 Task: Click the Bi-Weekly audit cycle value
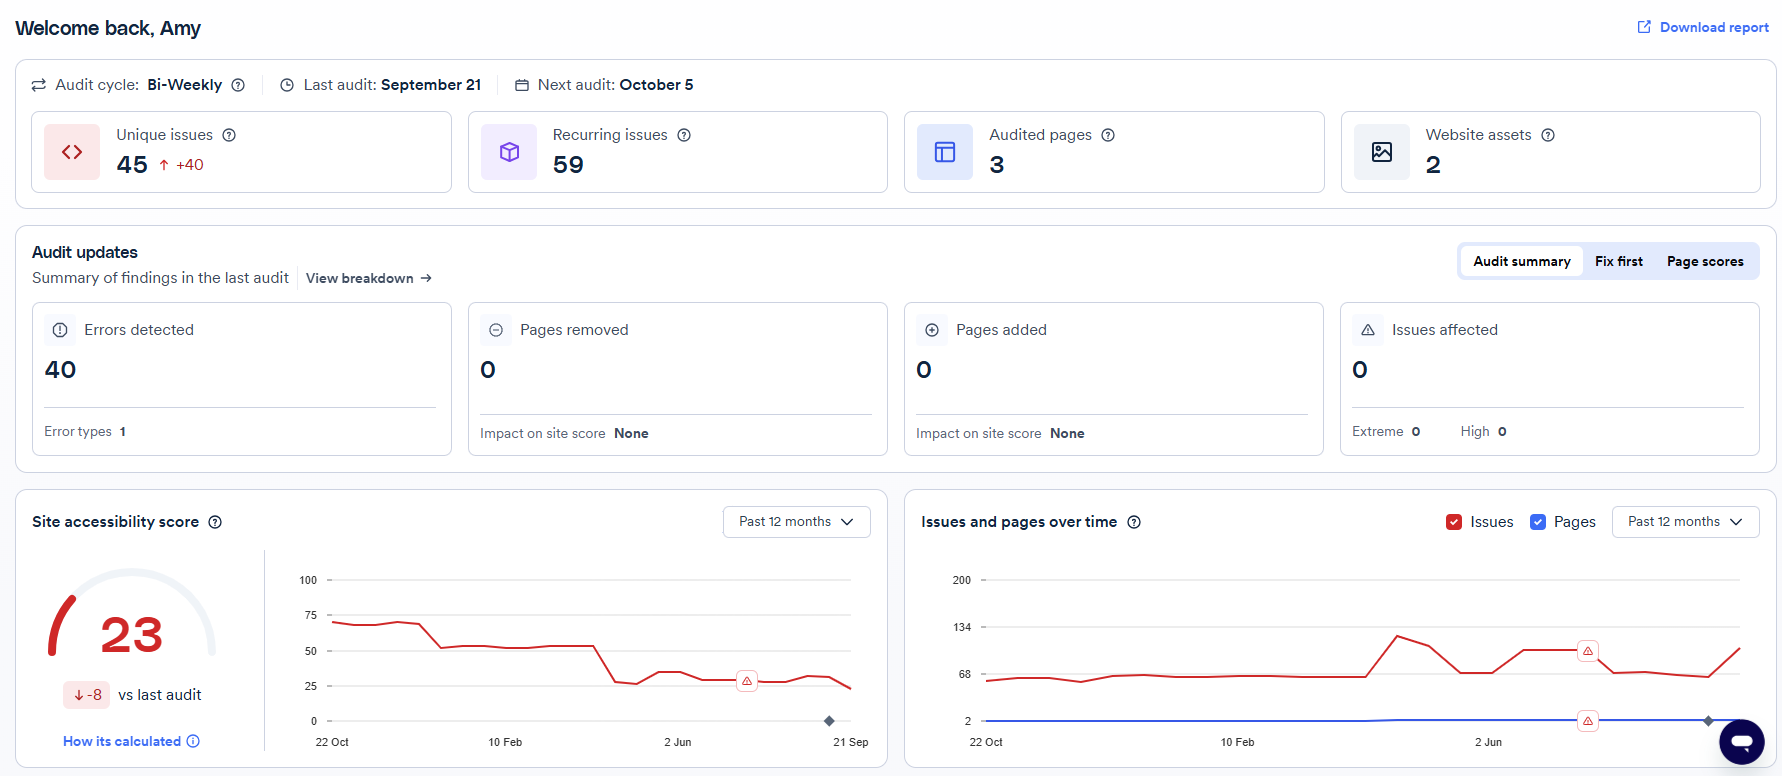(x=185, y=85)
